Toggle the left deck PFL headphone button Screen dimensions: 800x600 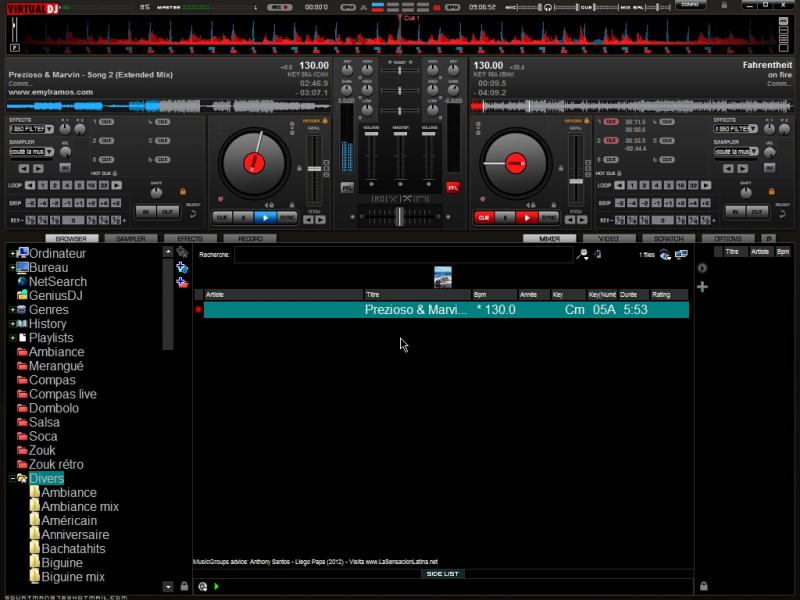coord(347,187)
